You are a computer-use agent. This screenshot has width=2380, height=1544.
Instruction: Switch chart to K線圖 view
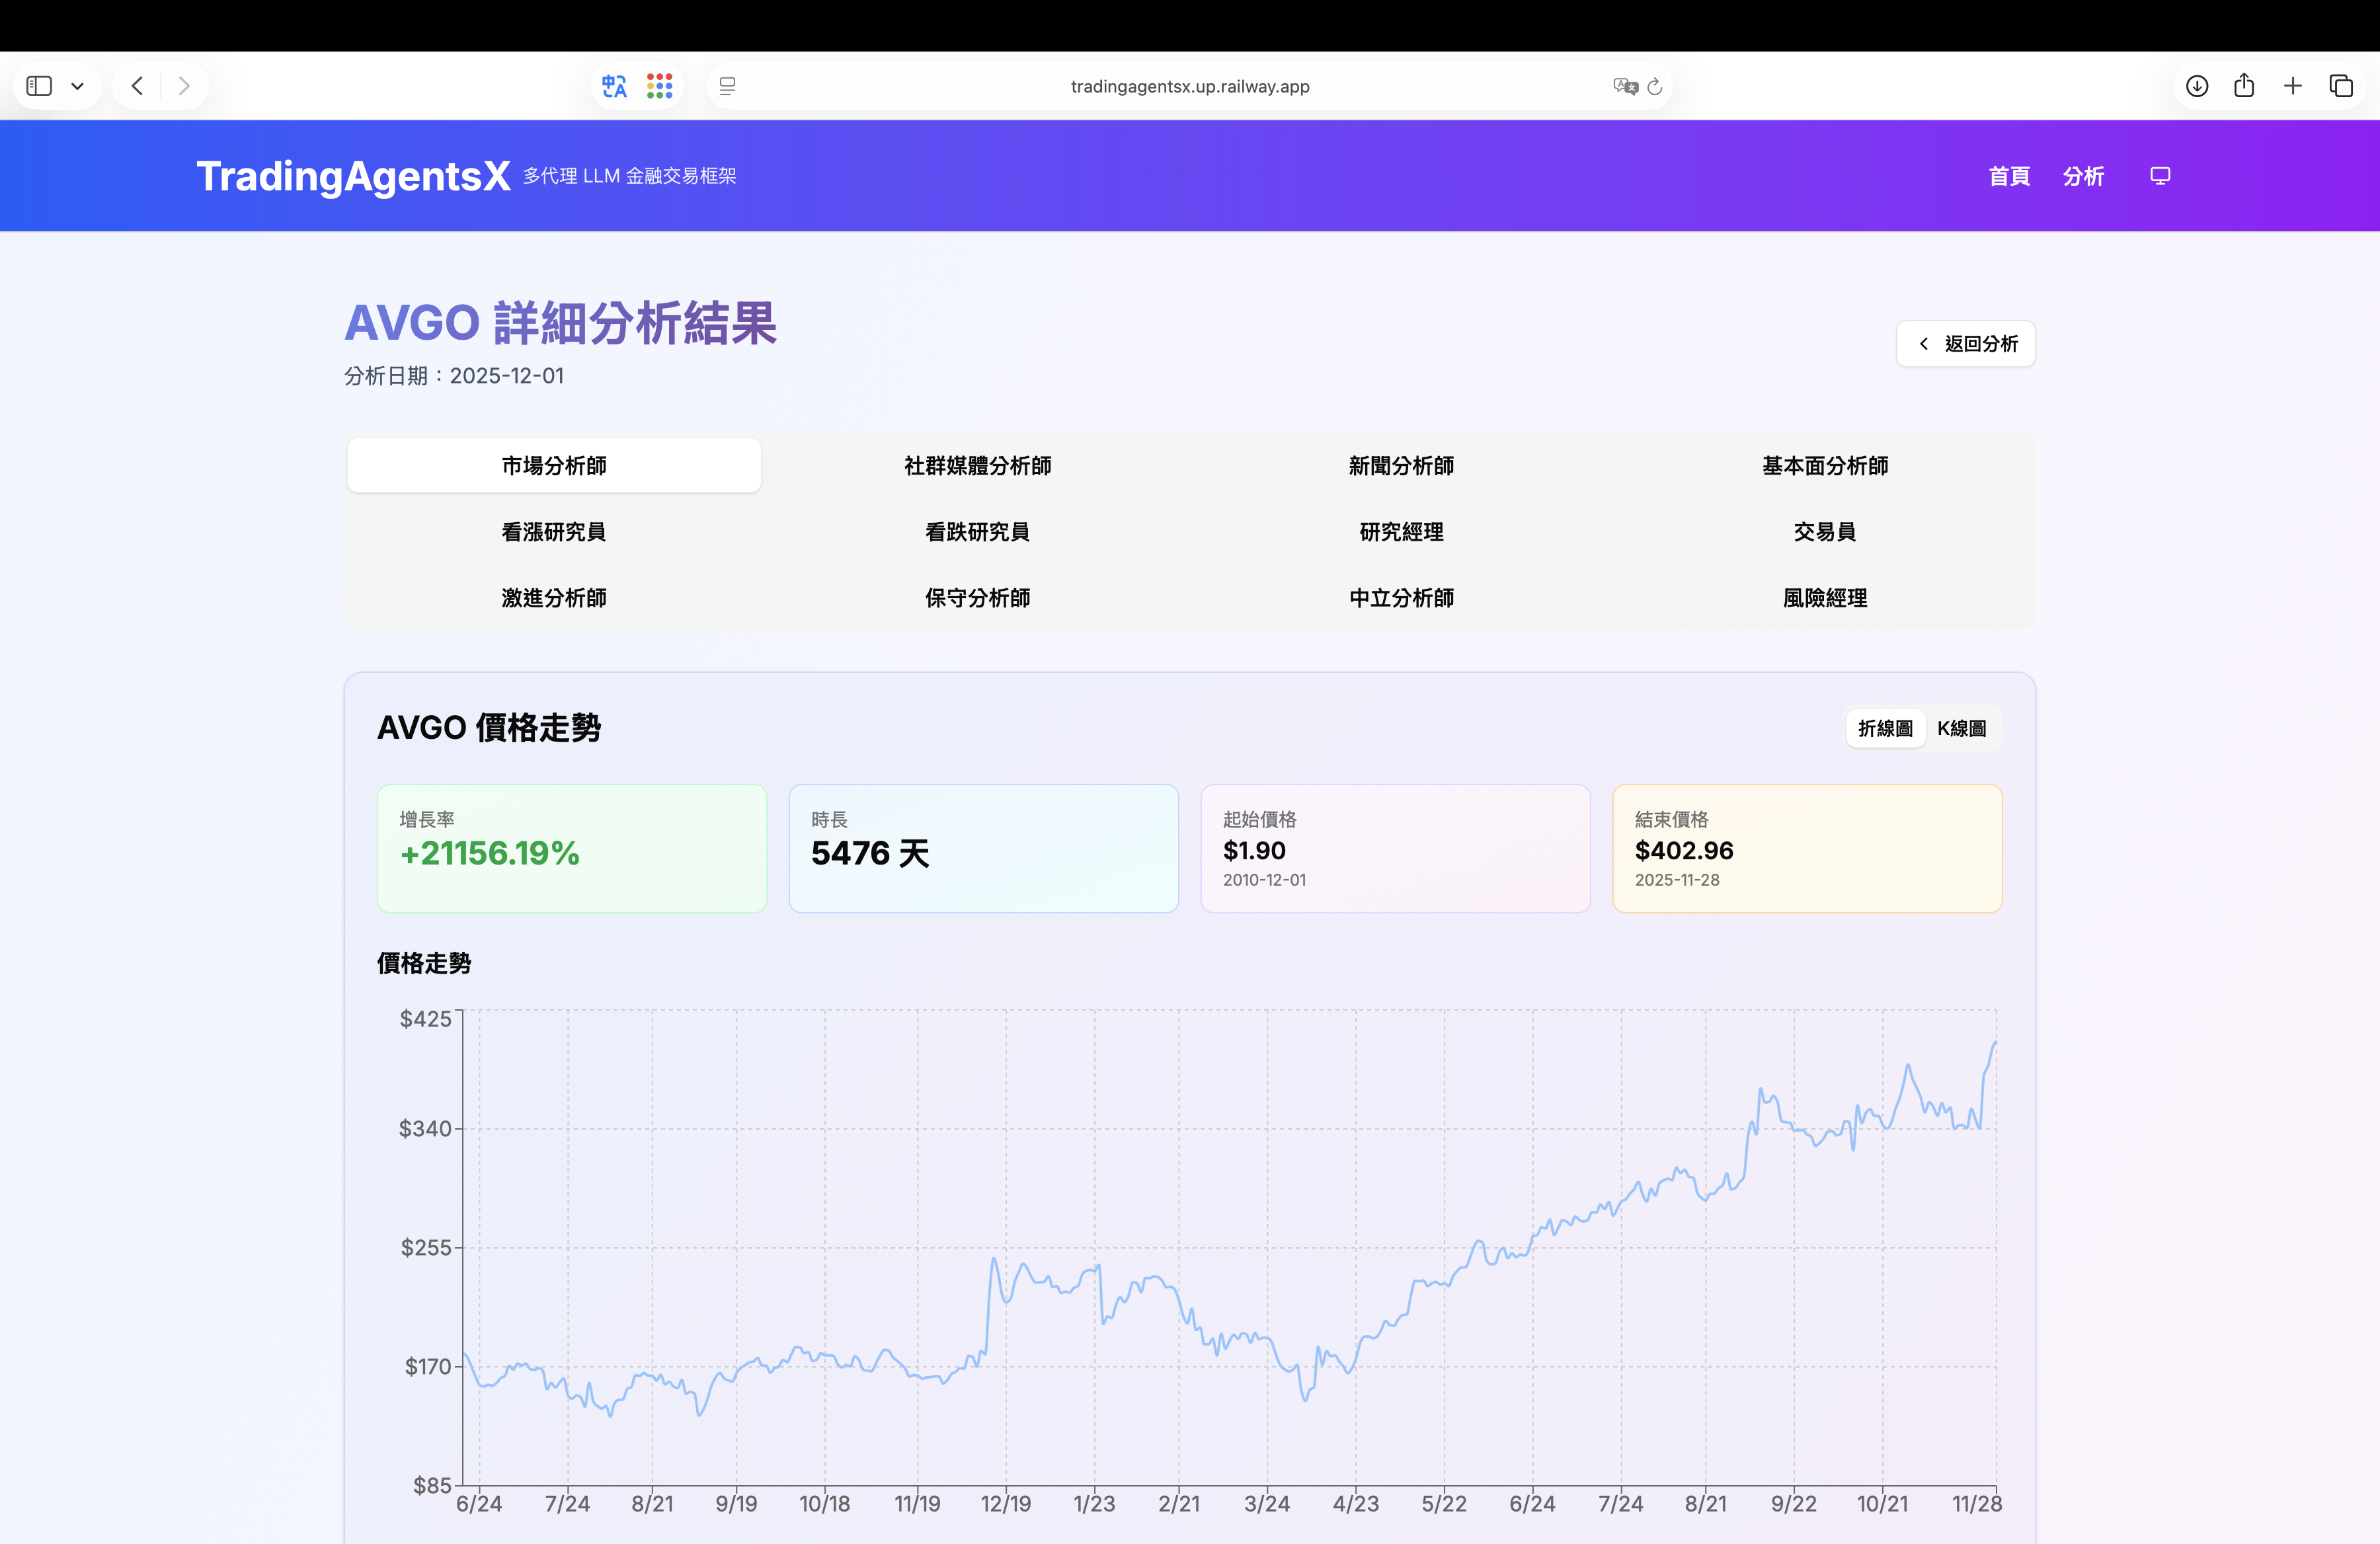[x=1961, y=728]
